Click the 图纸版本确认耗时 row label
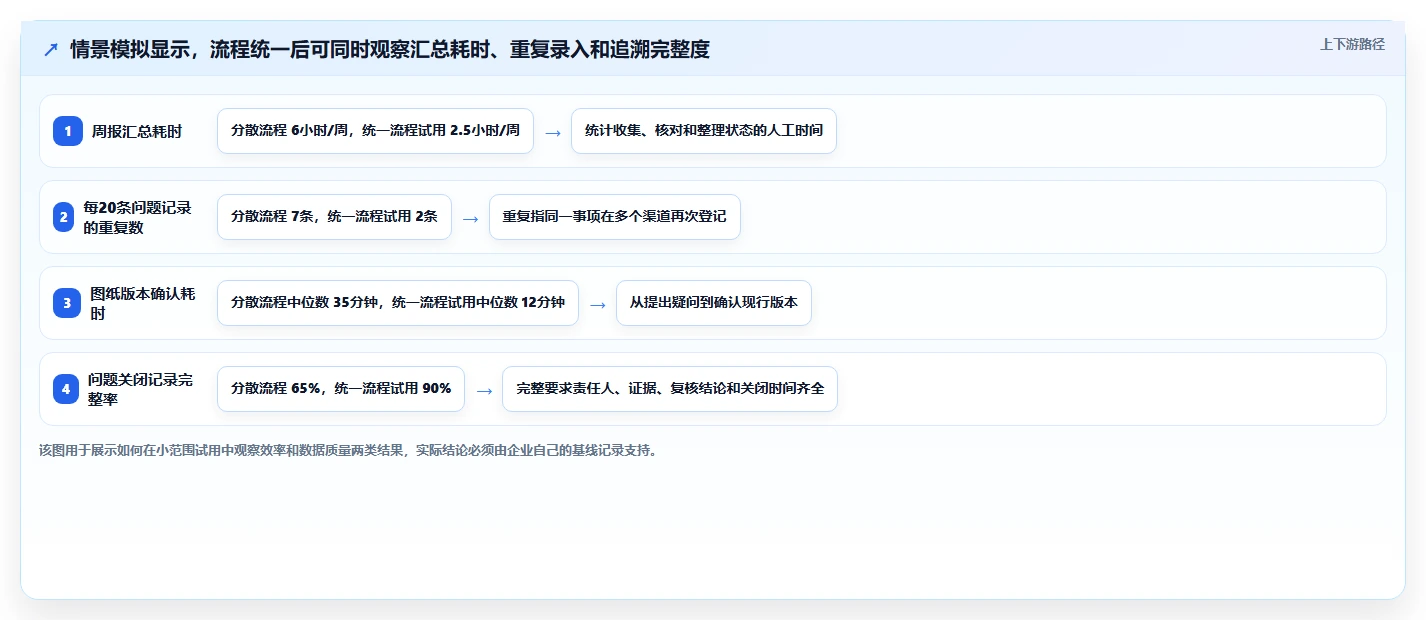Image resolution: width=1426 pixels, height=620 pixels. (x=143, y=303)
